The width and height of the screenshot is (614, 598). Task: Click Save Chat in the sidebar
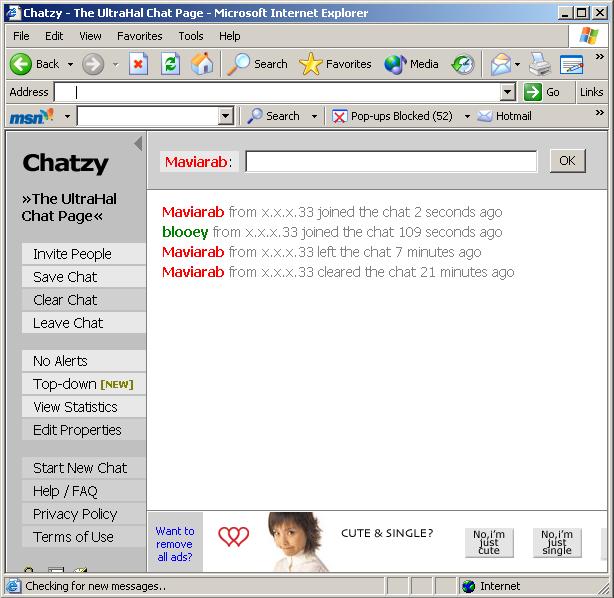click(84, 277)
